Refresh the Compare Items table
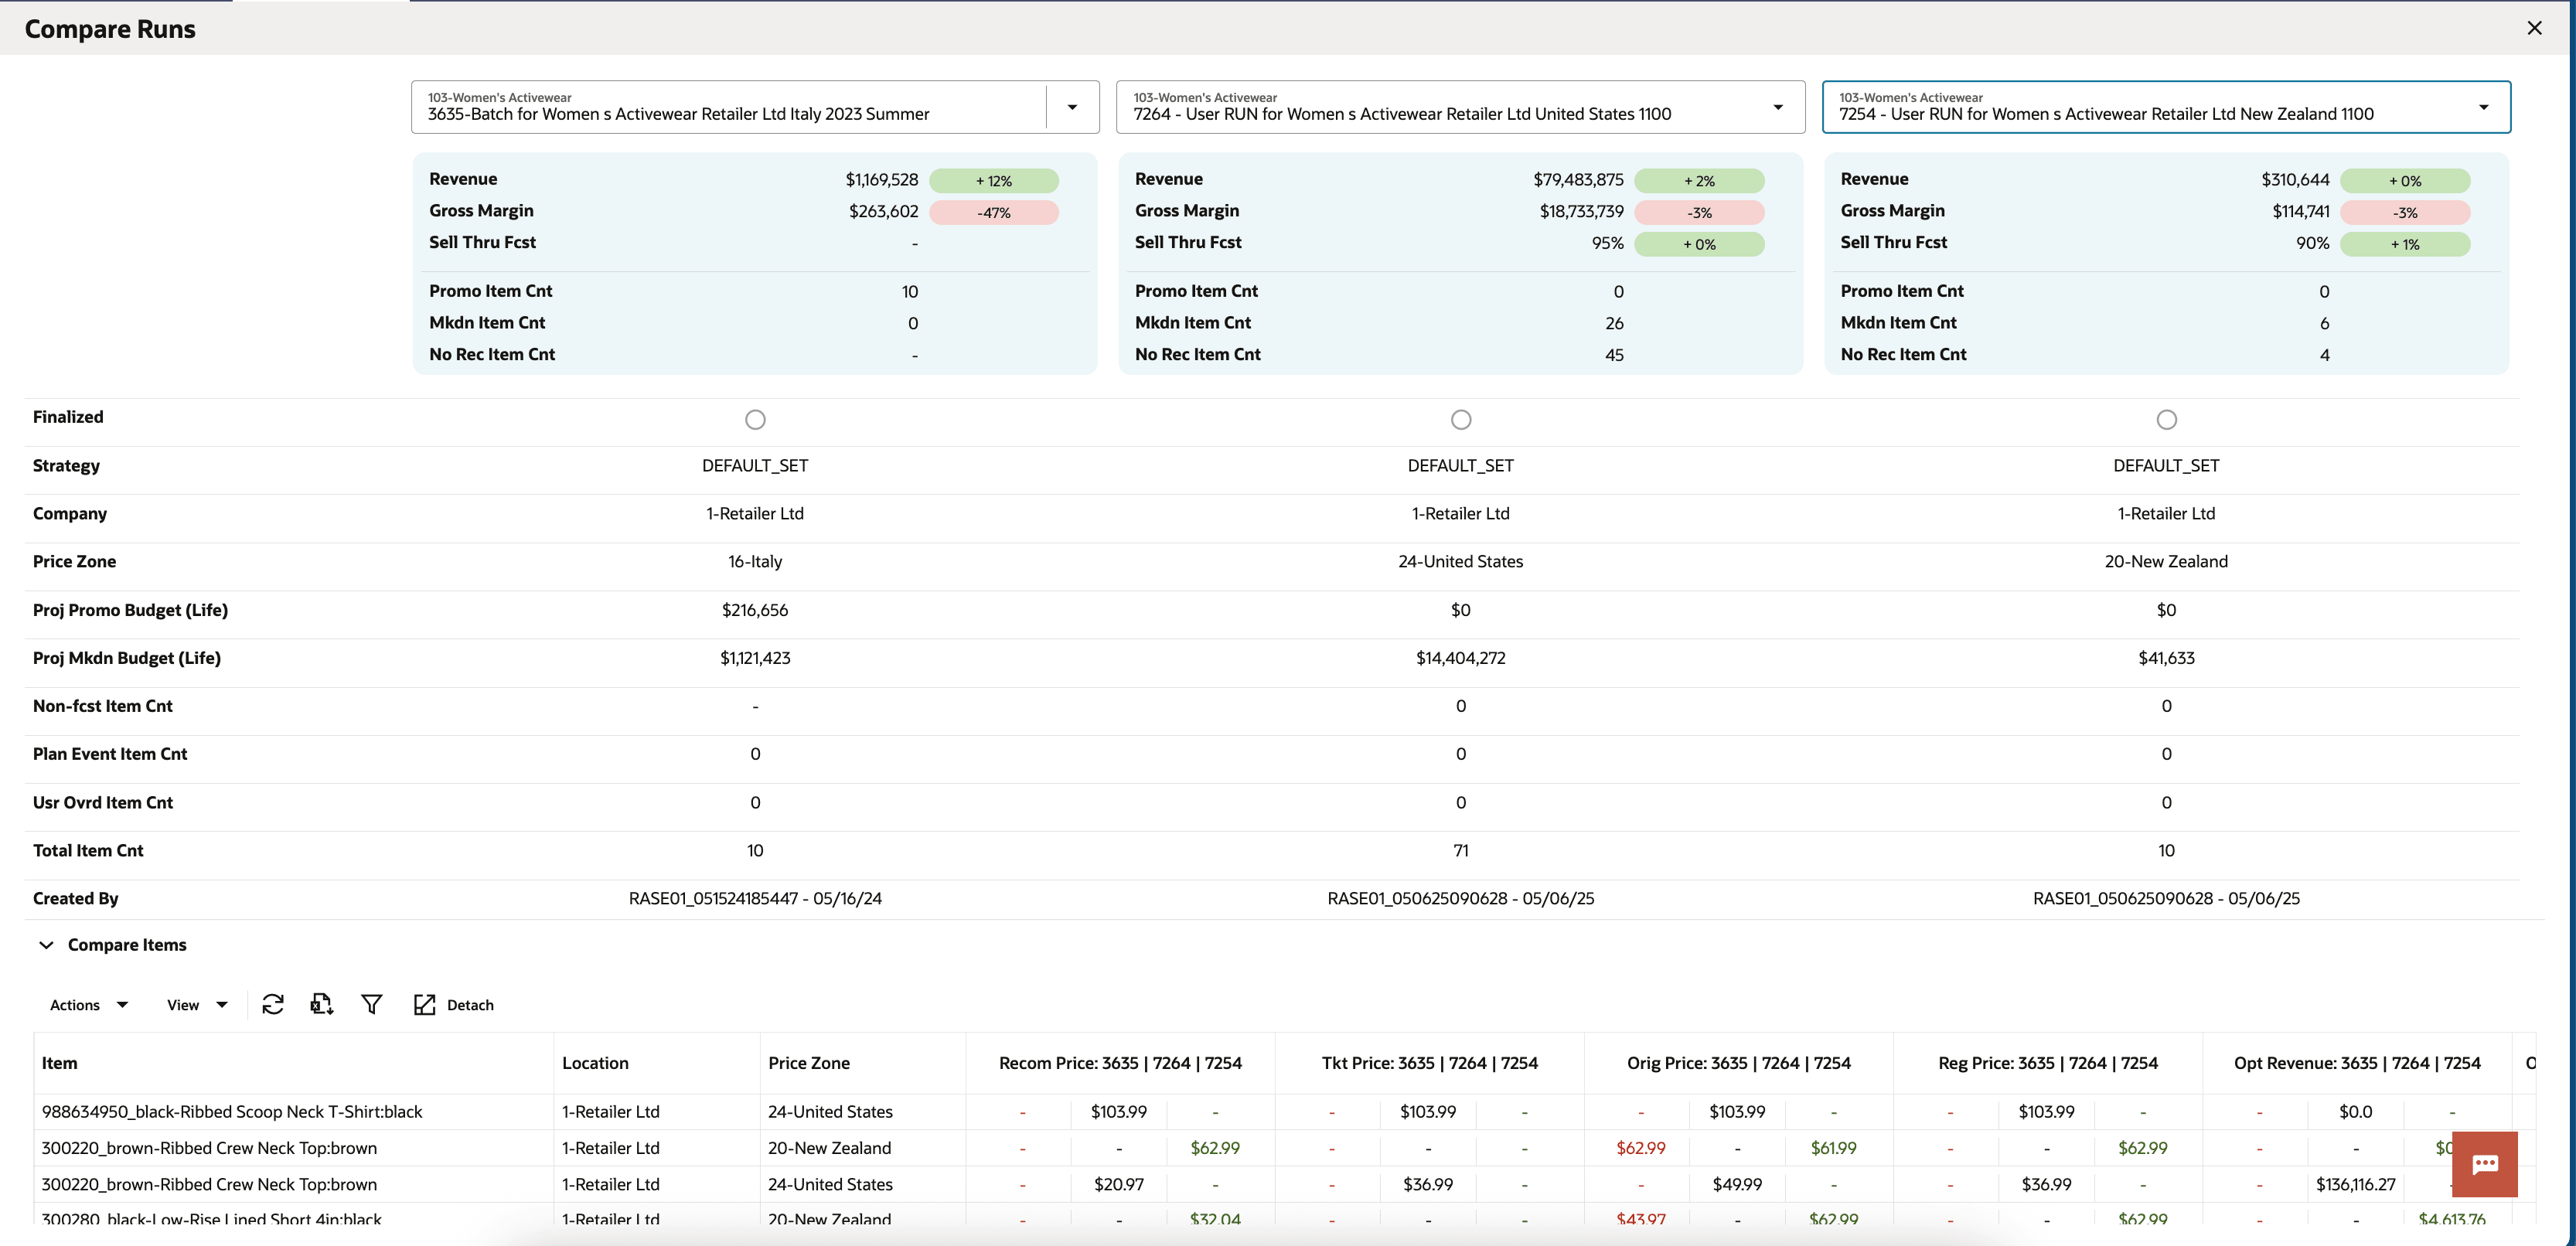The width and height of the screenshot is (2576, 1246). (273, 1004)
